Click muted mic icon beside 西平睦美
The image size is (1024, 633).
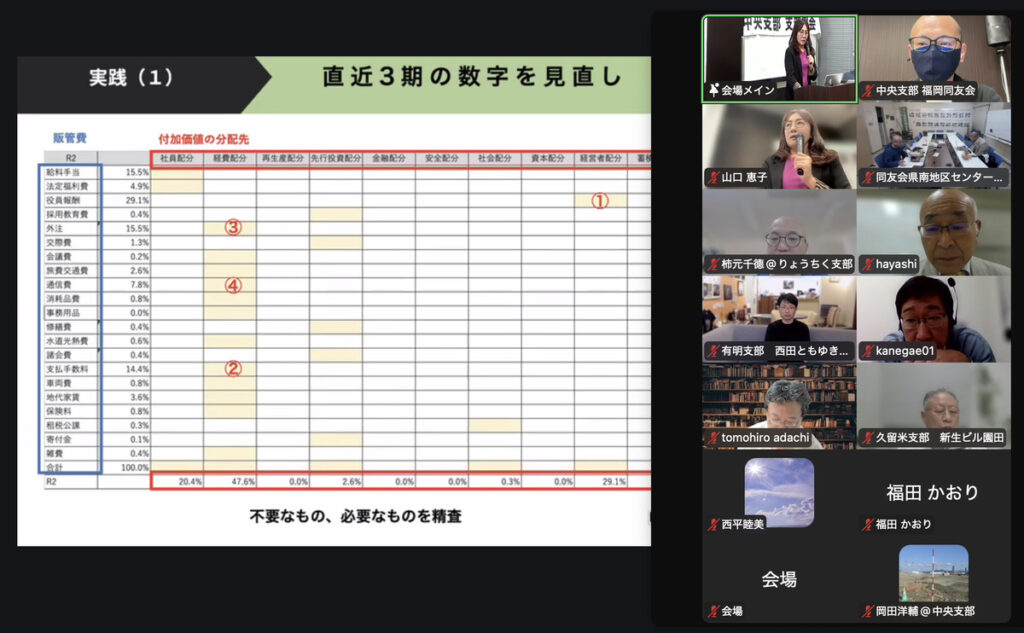click(712, 524)
